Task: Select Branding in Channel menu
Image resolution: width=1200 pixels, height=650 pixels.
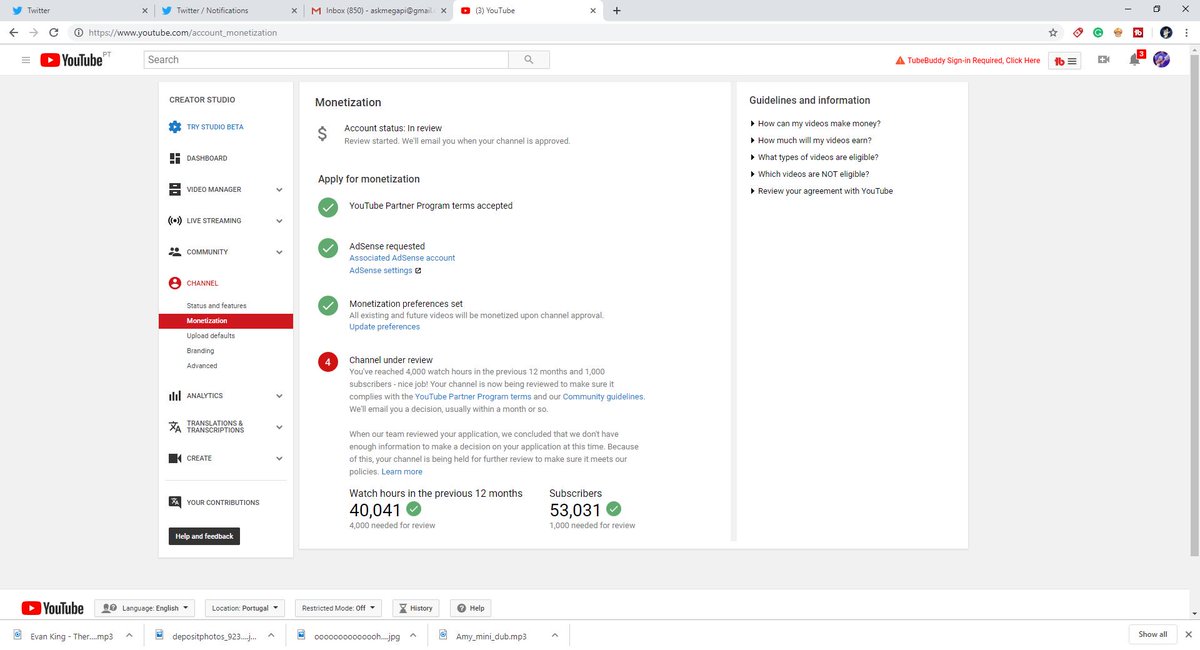Action: coord(200,351)
